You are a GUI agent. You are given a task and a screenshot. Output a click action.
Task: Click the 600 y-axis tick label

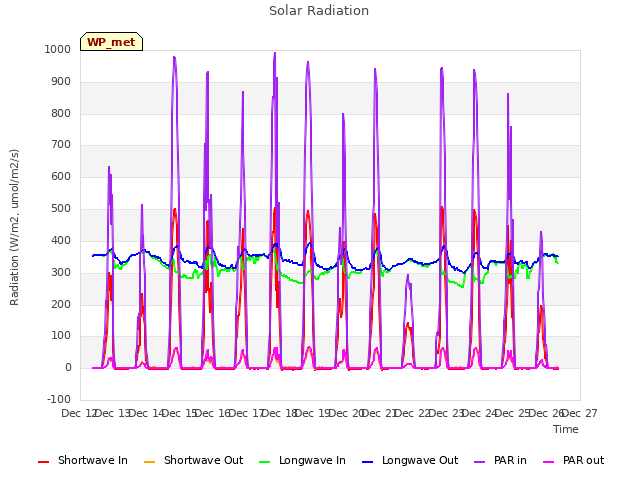pyautogui.click(x=61, y=177)
